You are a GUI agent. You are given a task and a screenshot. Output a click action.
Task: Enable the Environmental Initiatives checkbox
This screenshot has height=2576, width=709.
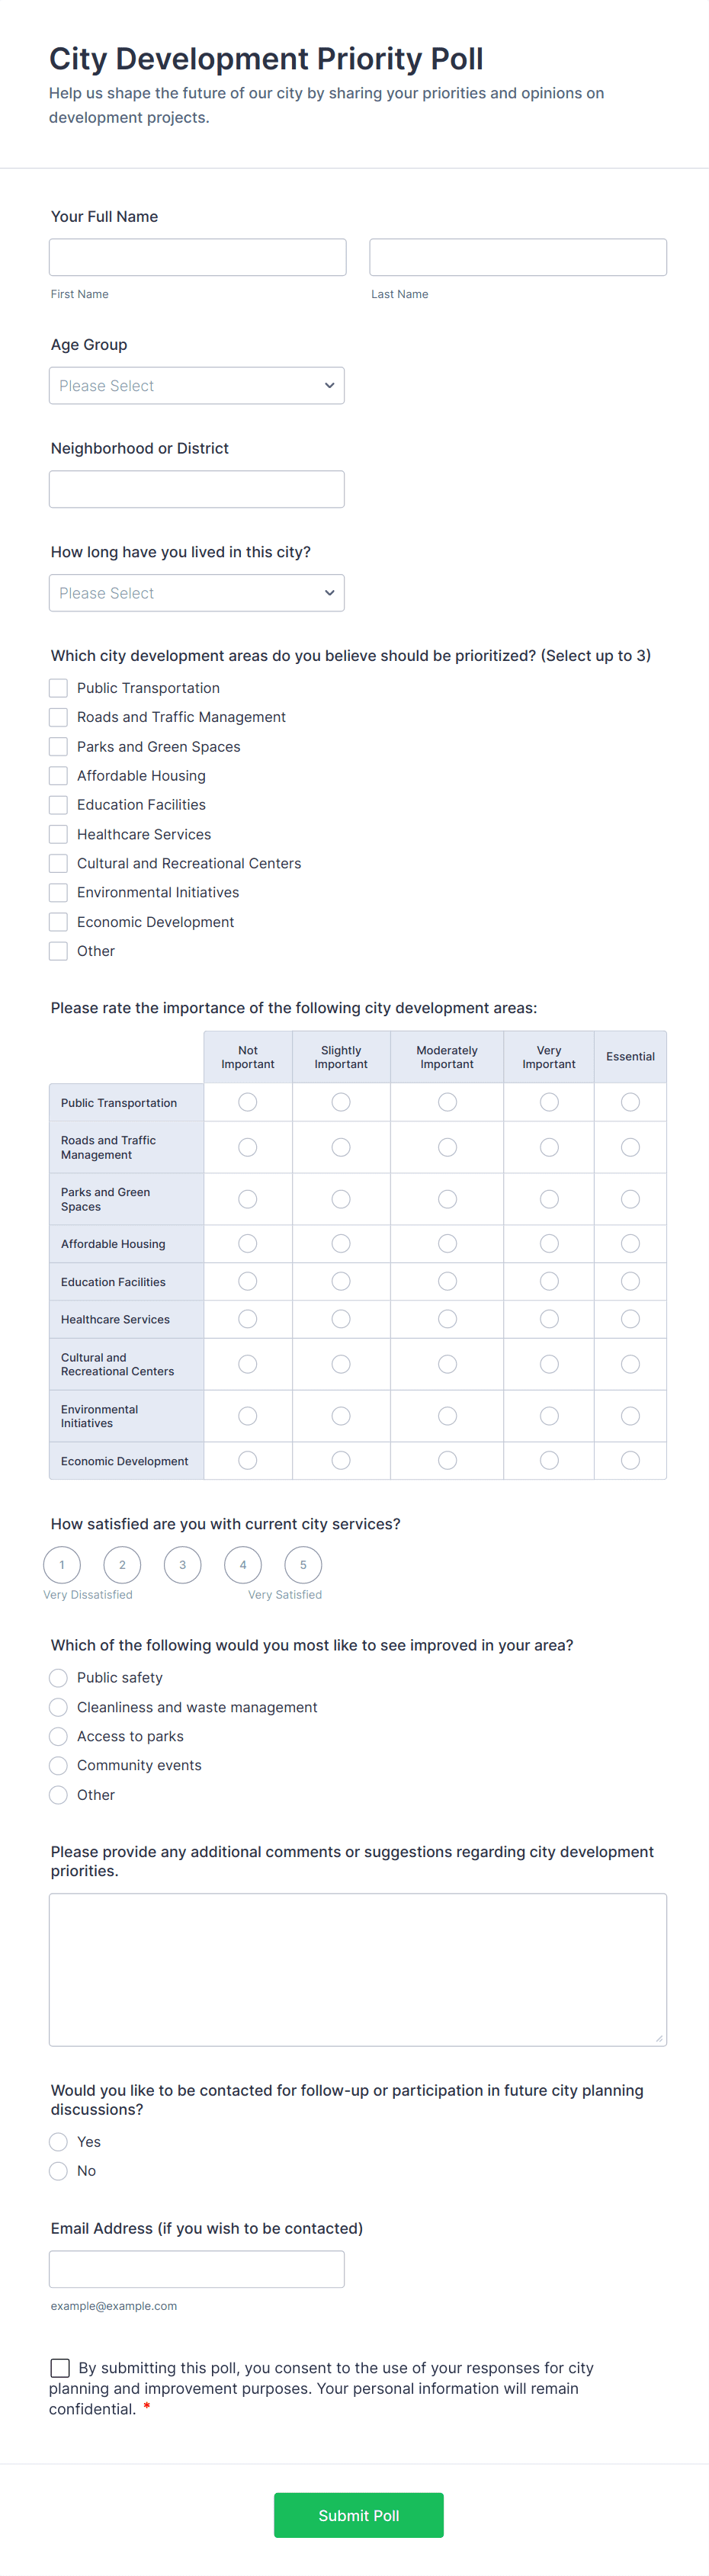(x=59, y=893)
